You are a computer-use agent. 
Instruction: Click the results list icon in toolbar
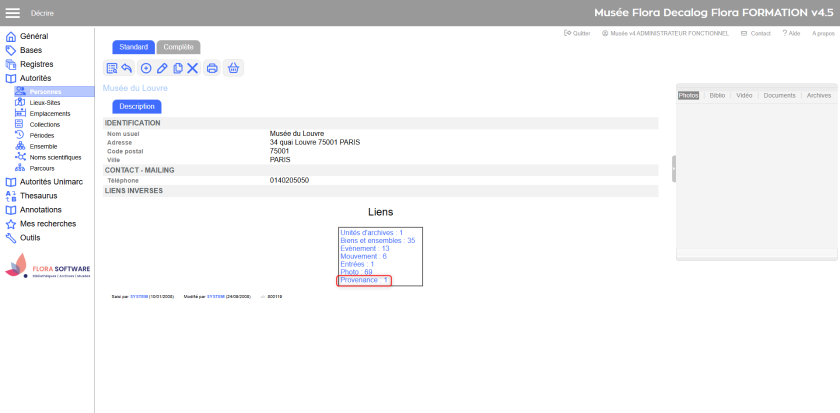click(x=112, y=68)
